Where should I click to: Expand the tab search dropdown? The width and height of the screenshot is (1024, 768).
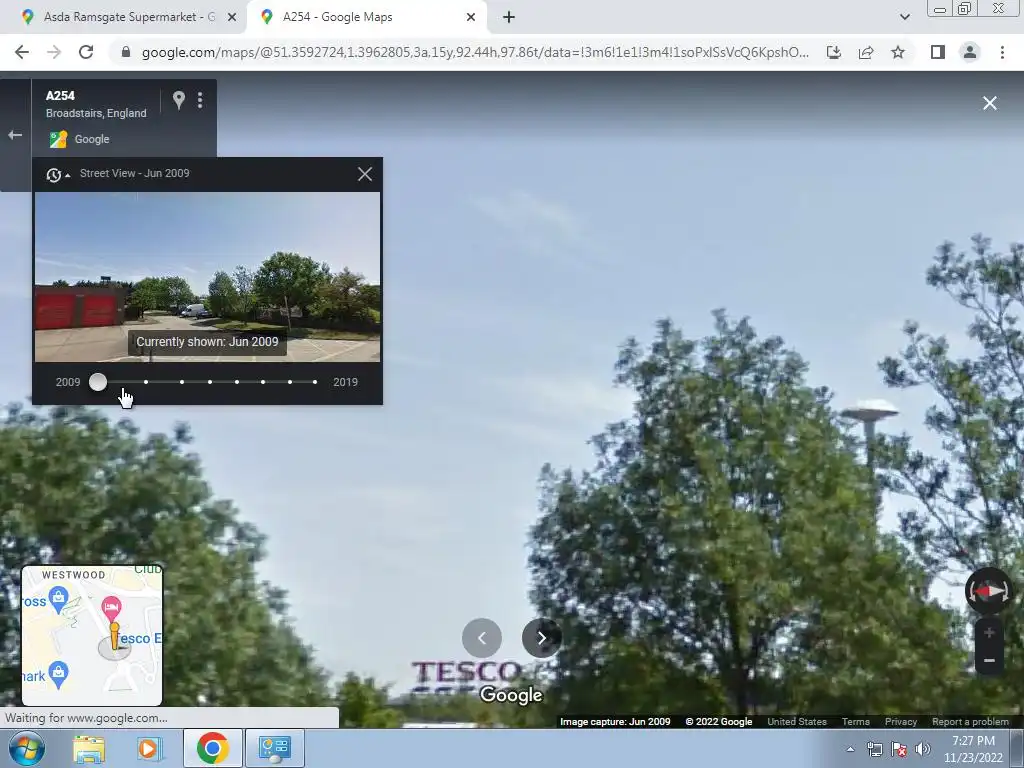[x=904, y=17]
